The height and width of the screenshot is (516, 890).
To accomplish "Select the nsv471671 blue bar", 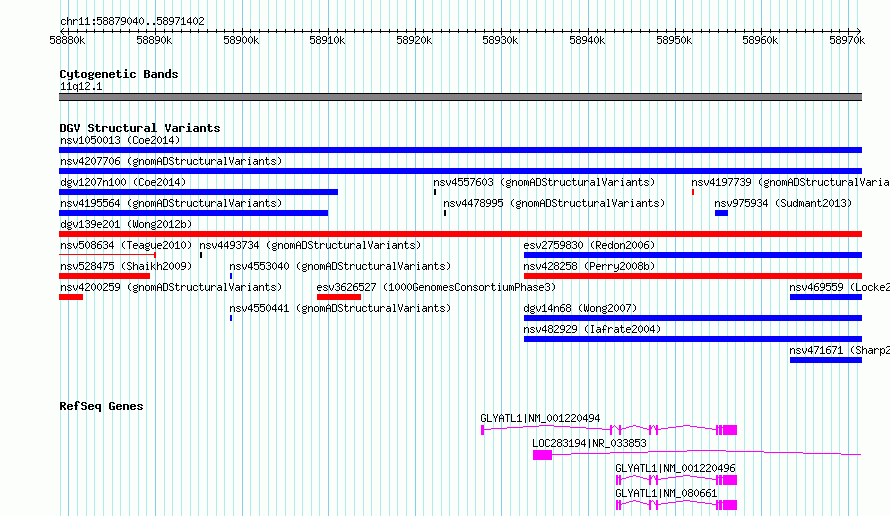I will point(826,360).
